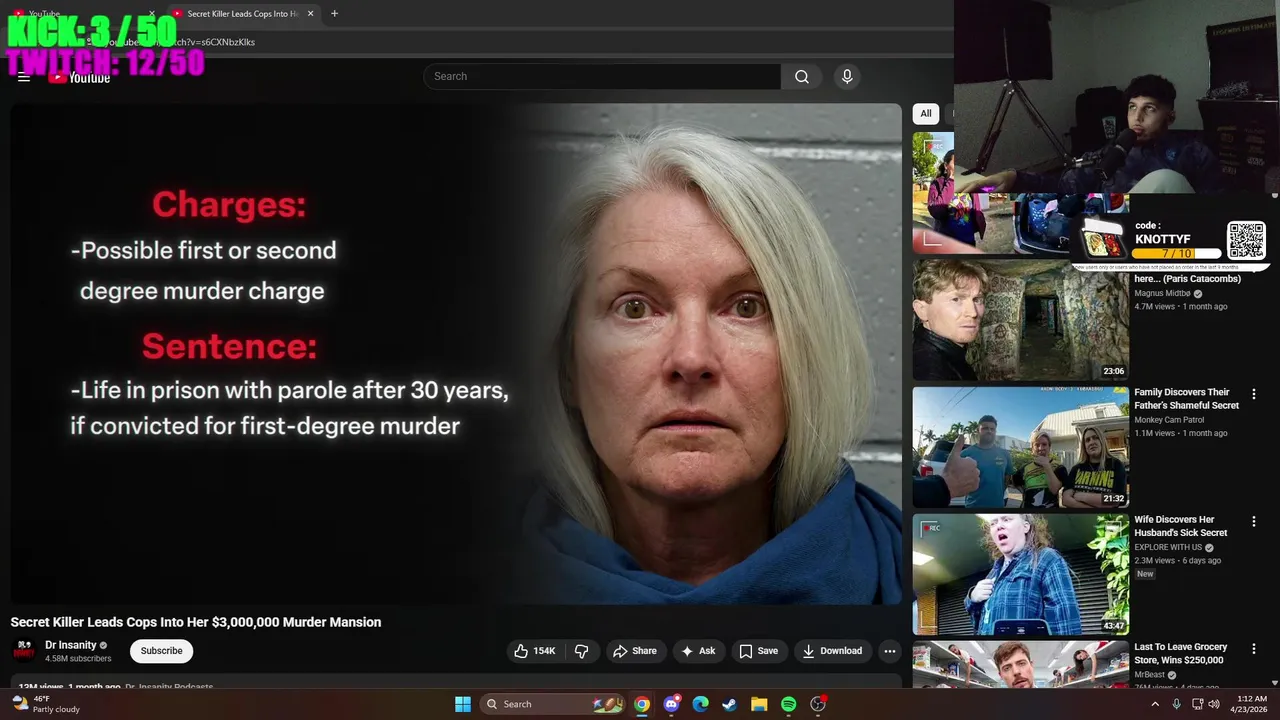
Task: Open the Paris Catacombs video thumbnail
Action: (1020, 320)
